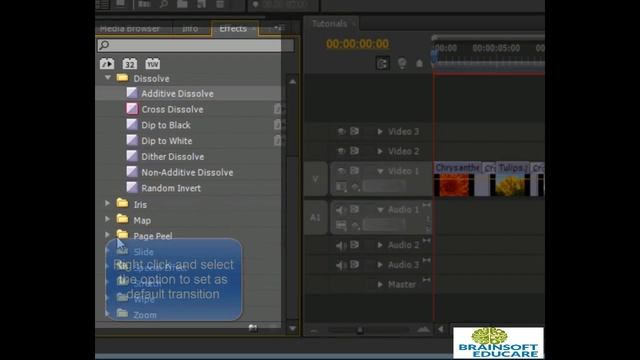Click the A1 source track indicator
The height and width of the screenshot is (360, 640).
[x=316, y=218]
